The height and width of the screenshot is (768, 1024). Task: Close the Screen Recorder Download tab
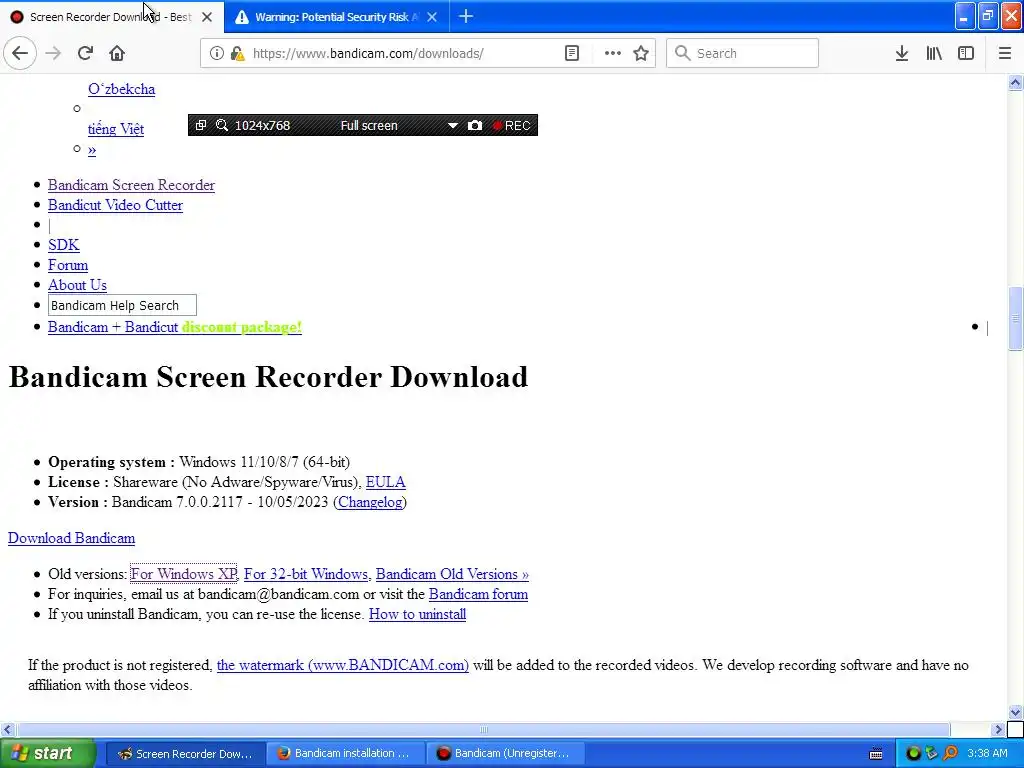point(206,17)
